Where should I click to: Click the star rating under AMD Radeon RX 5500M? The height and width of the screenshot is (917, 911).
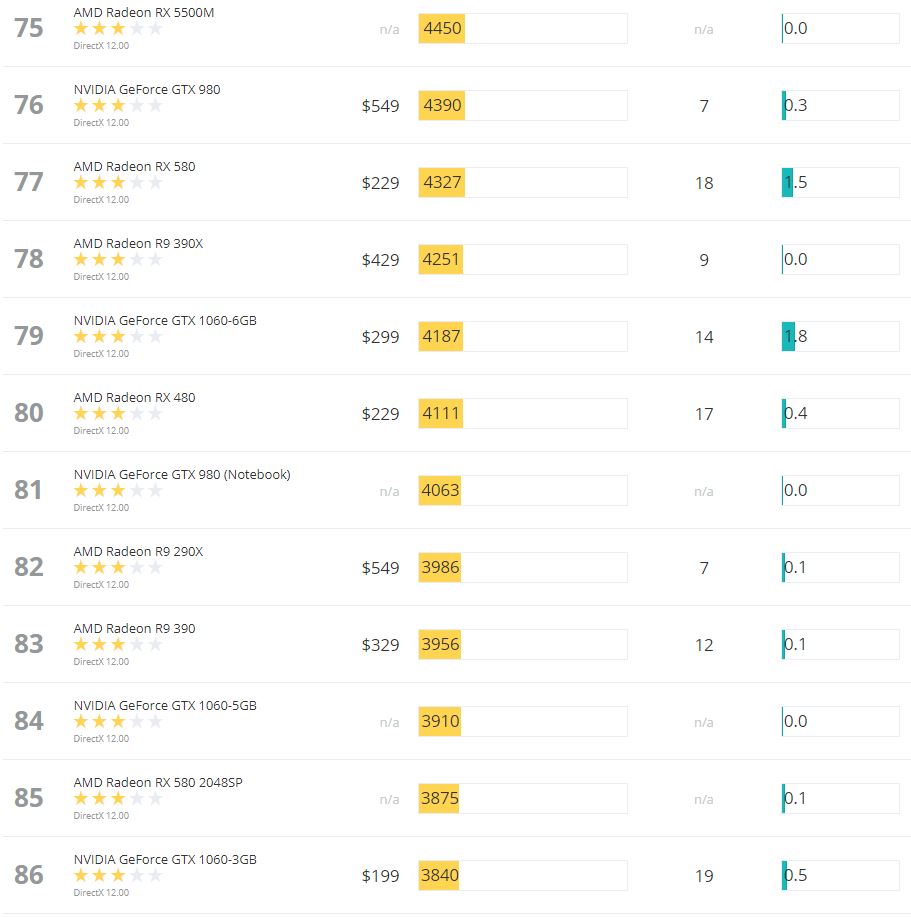[118, 28]
